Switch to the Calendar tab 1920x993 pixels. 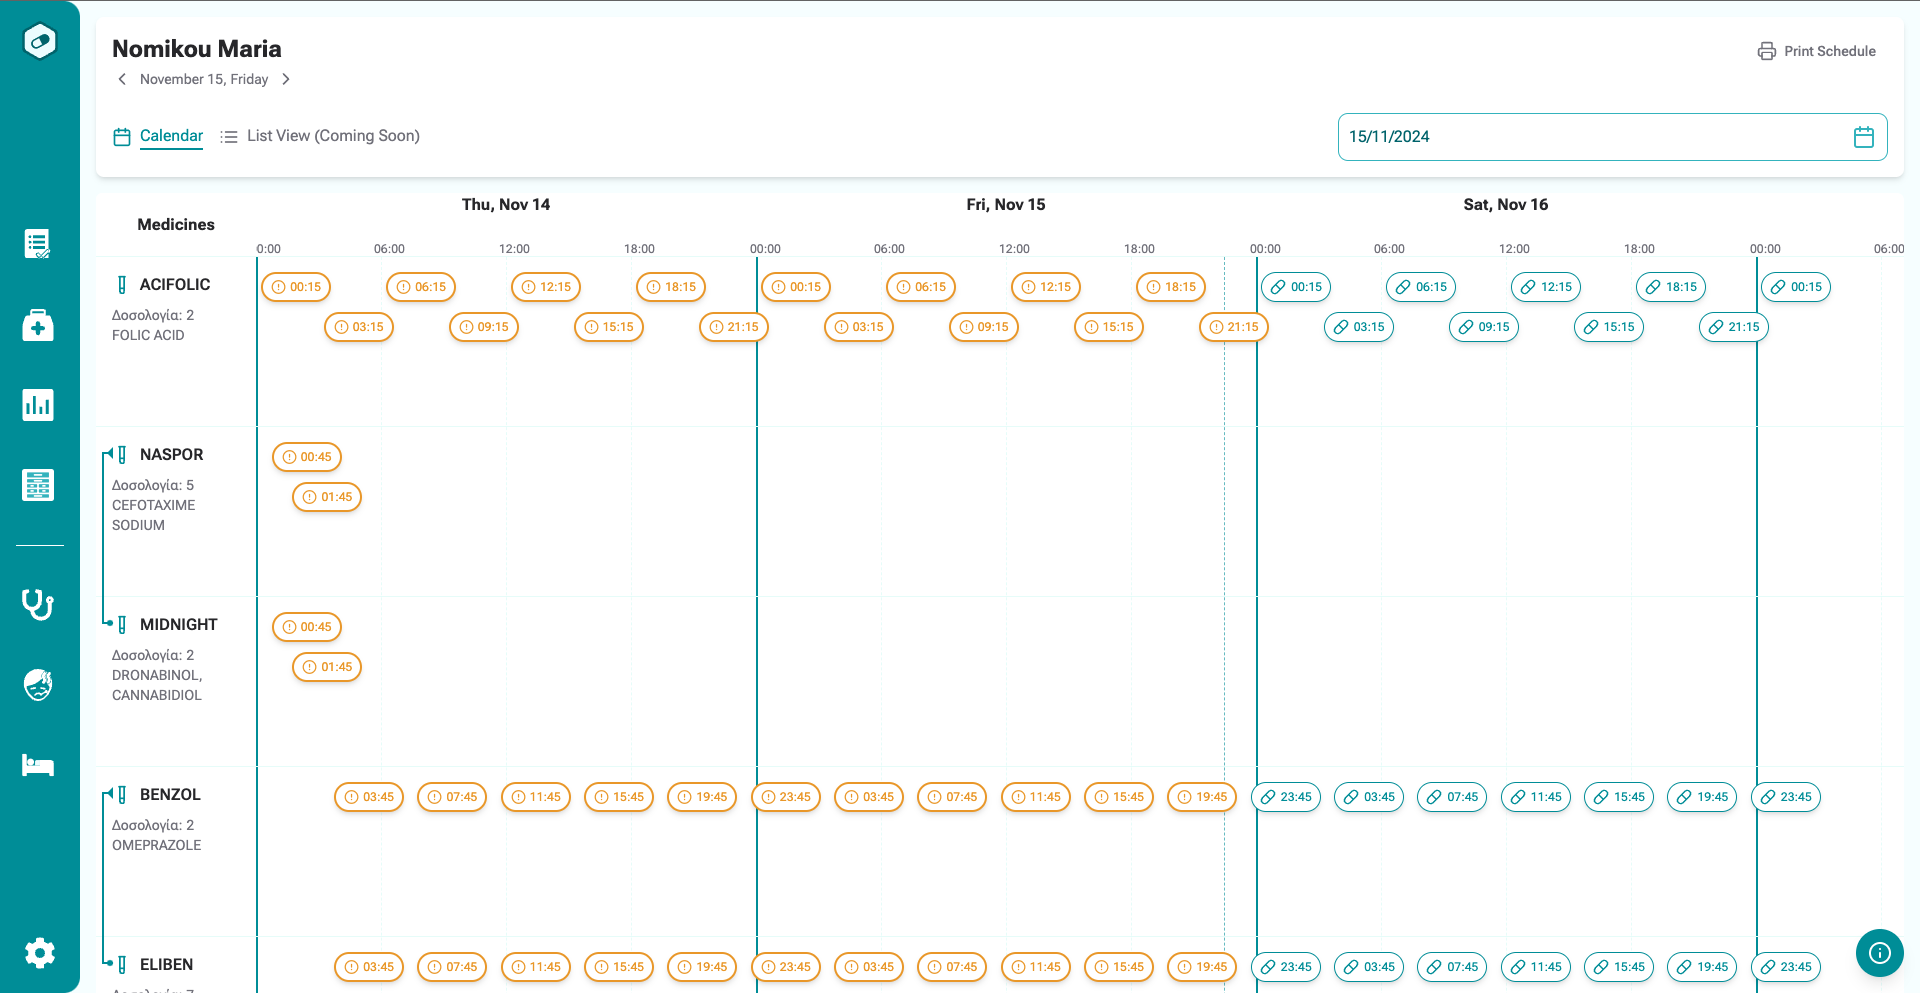click(x=159, y=136)
